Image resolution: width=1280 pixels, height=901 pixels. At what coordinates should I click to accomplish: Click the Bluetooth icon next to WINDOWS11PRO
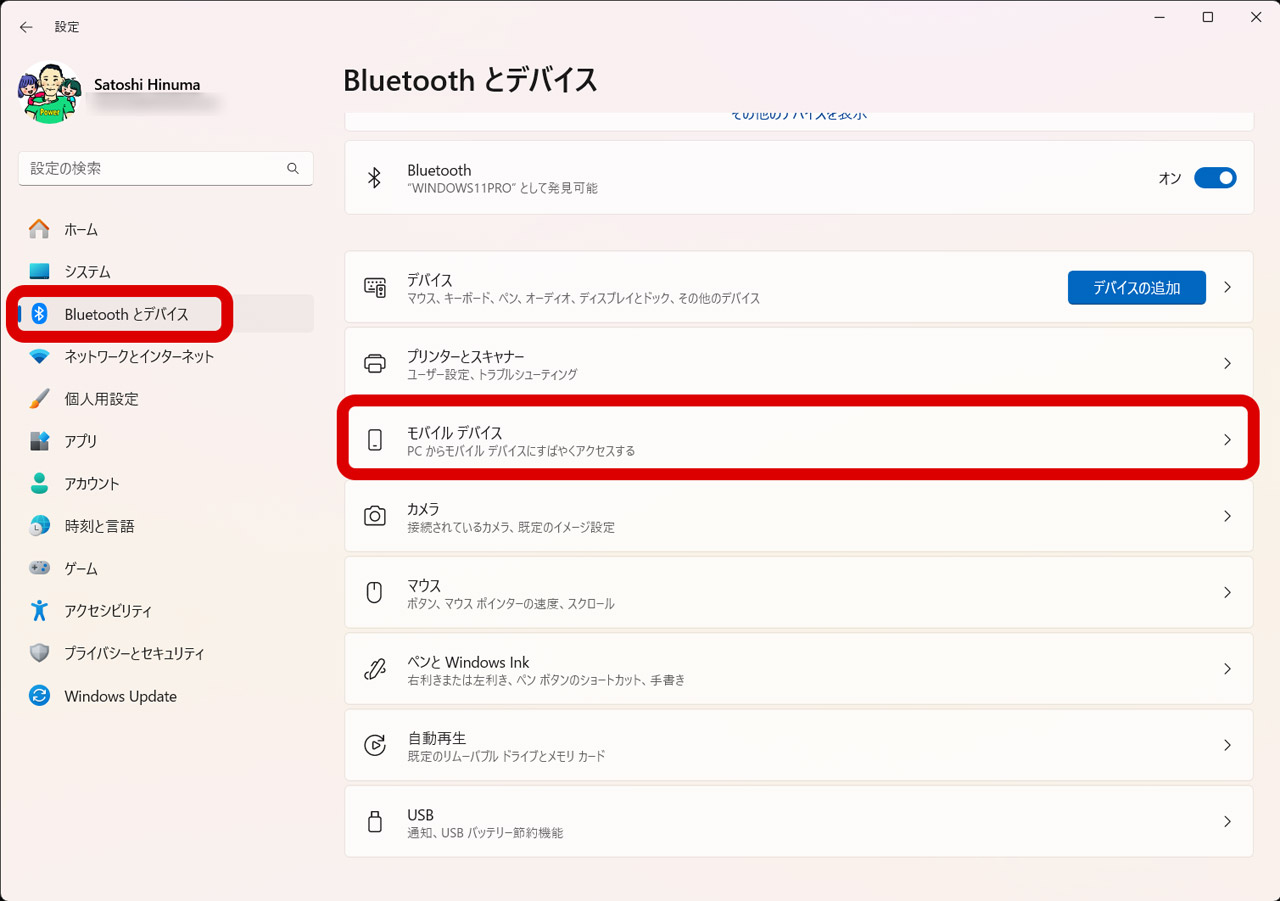pos(375,177)
